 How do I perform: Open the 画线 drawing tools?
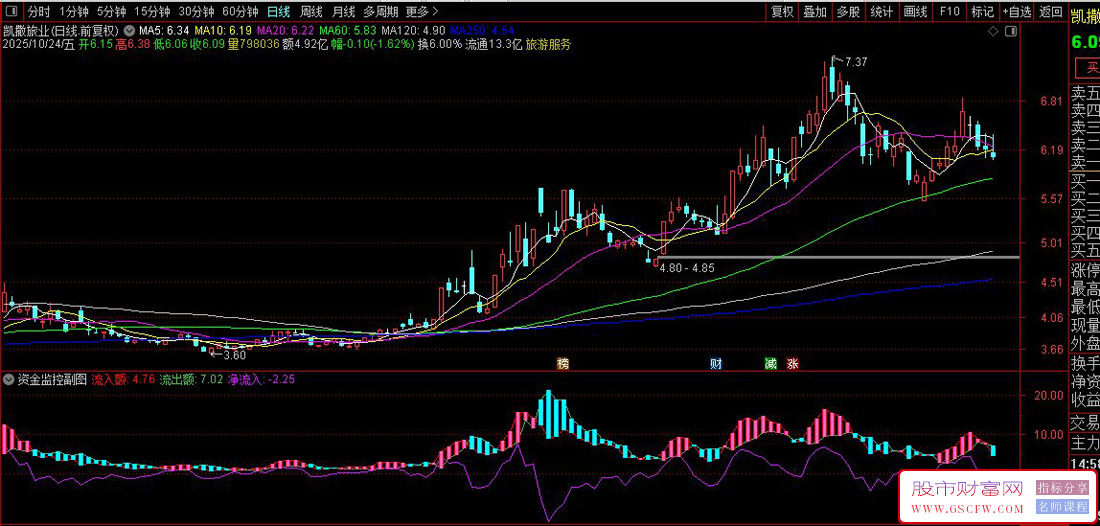[914, 12]
